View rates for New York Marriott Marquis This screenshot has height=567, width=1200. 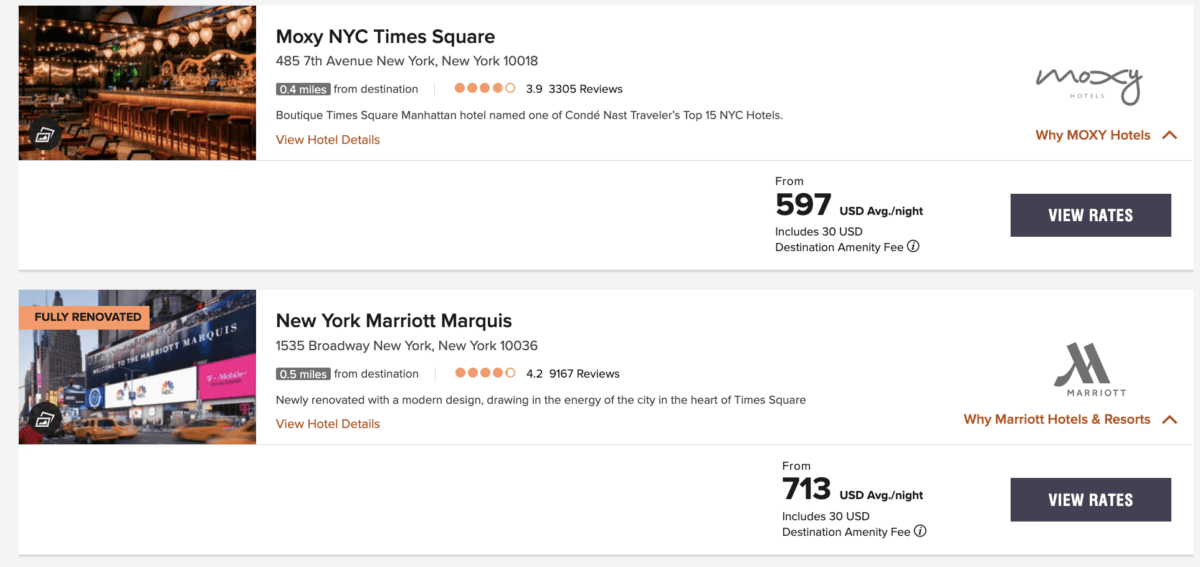pos(1090,500)
